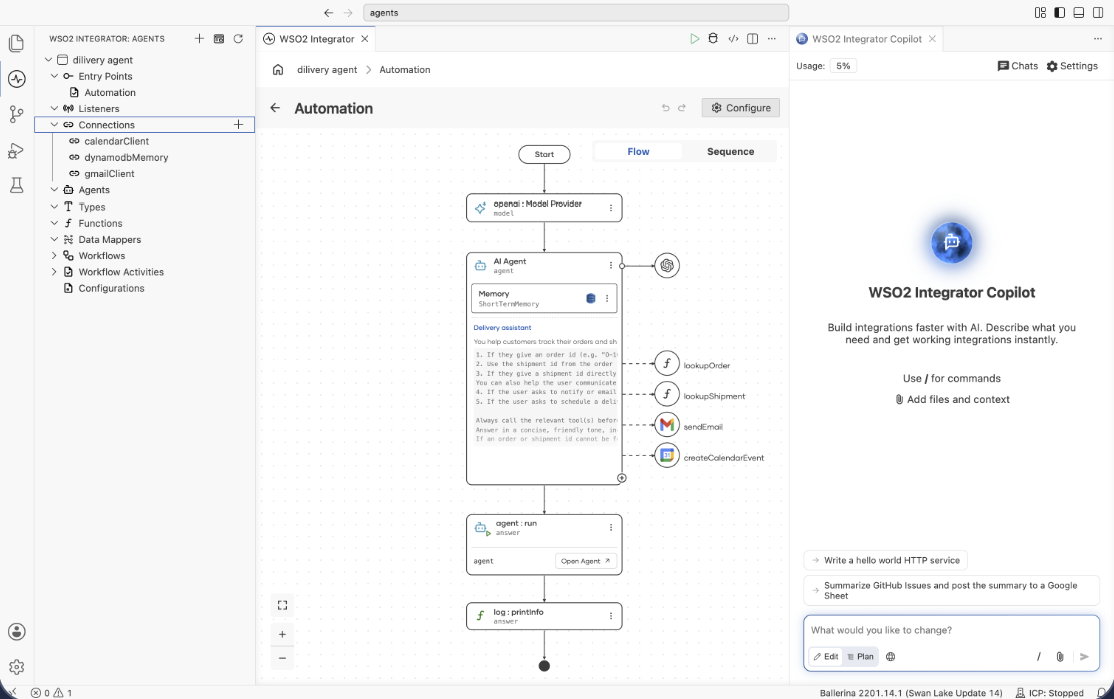Click the lookupOrder function tool icon

click(666, 364)
